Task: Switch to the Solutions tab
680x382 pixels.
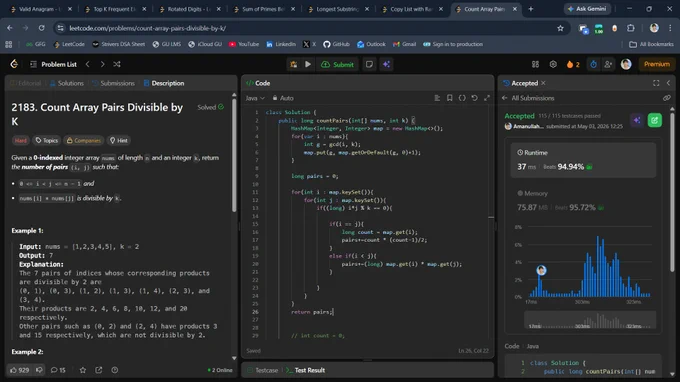Action: (x=67, y=83)
